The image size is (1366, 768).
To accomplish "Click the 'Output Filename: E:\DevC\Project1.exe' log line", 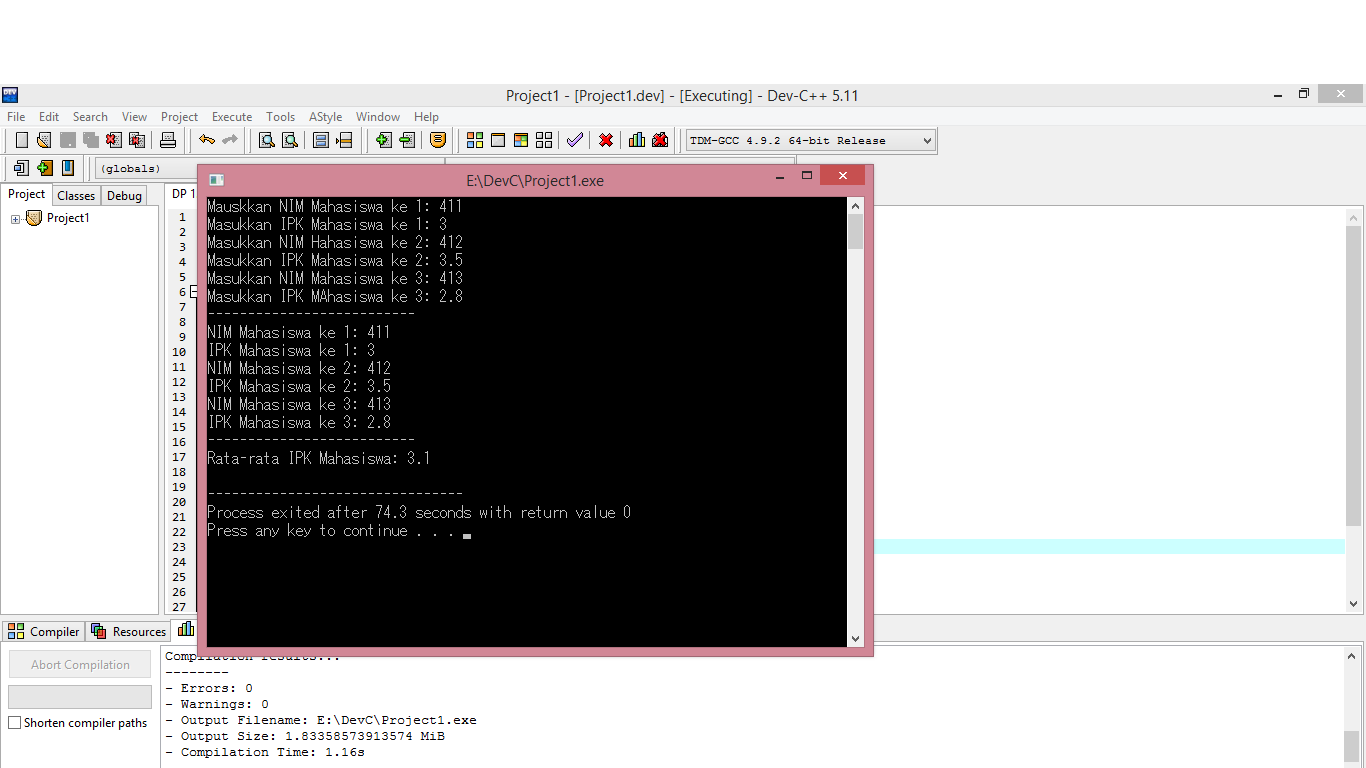I will (x=320, y=720).
